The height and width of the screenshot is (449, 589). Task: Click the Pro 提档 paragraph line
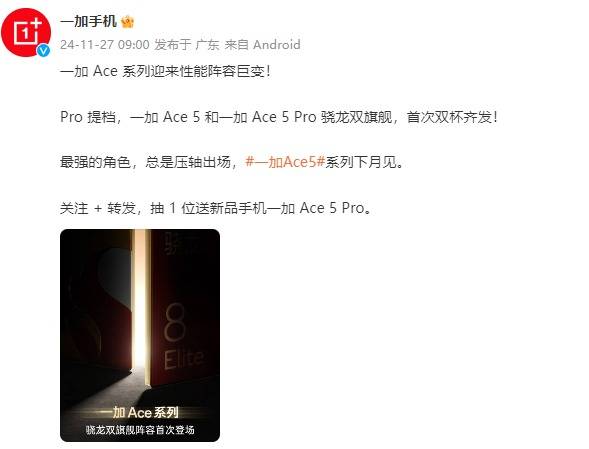[x=279, y=117]
